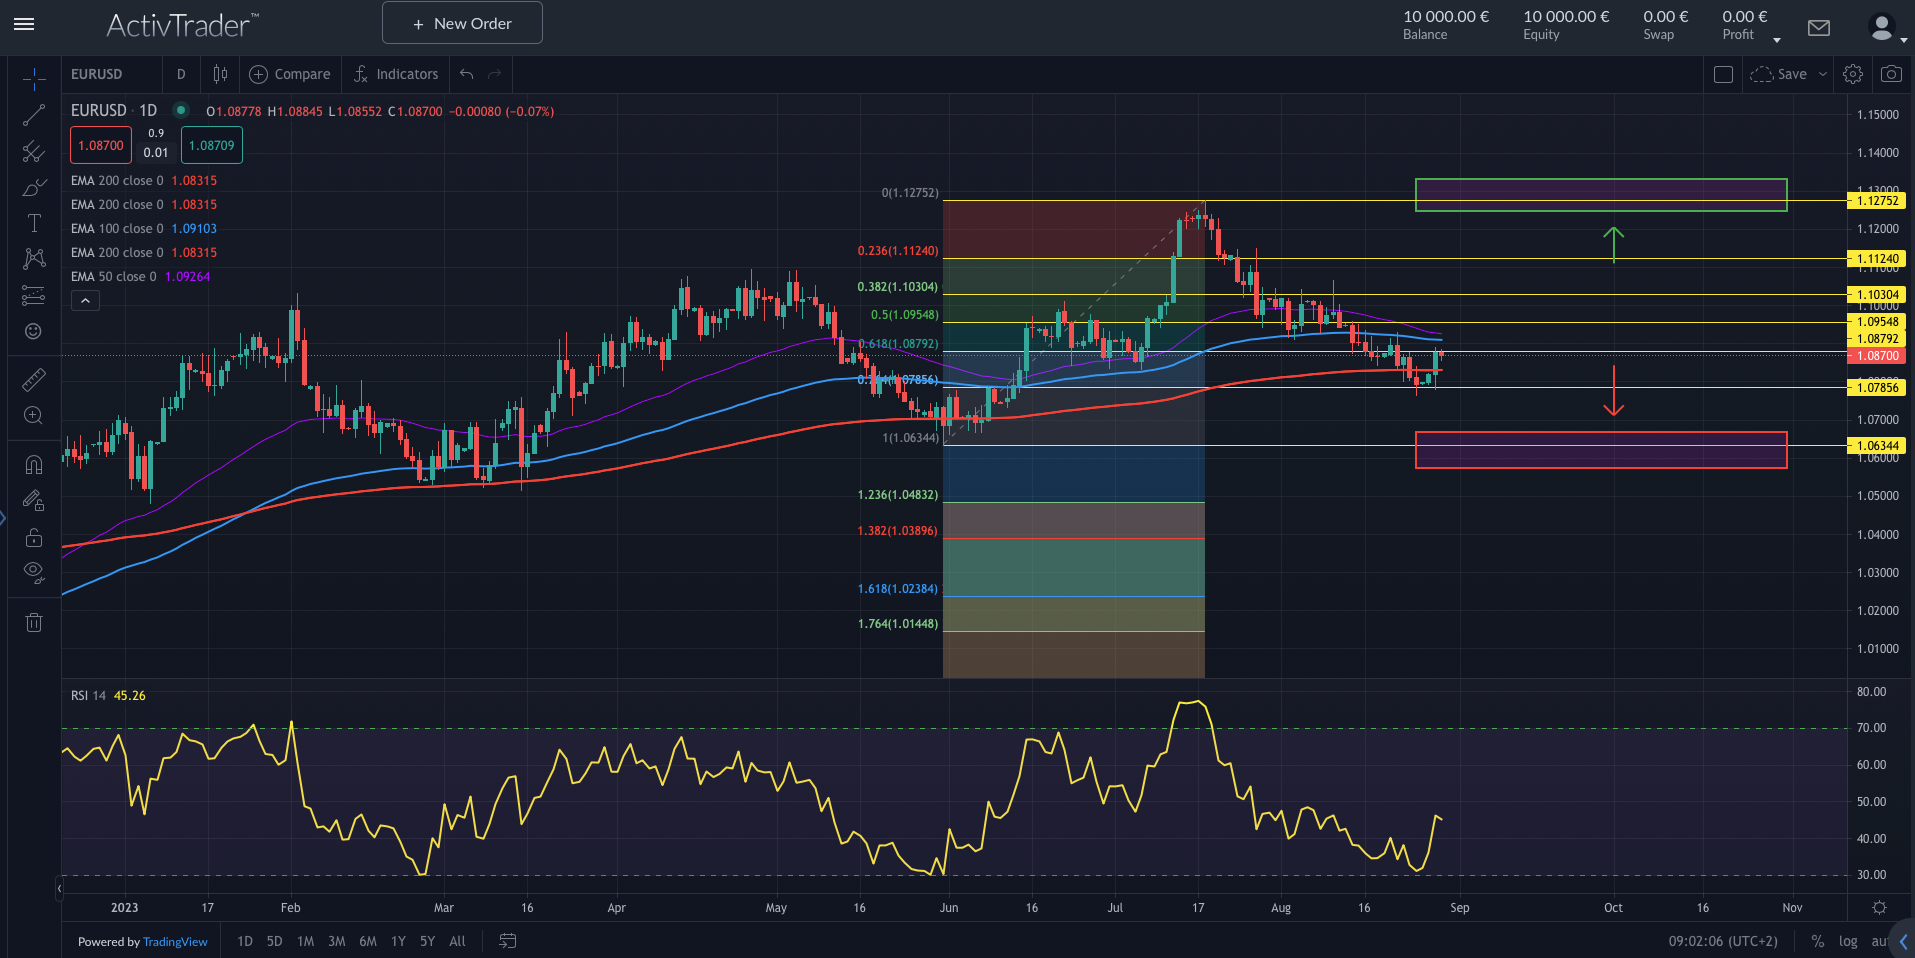
Task: Collapse the EMA indicators legend arrow
Action: (x=85, y=300)
